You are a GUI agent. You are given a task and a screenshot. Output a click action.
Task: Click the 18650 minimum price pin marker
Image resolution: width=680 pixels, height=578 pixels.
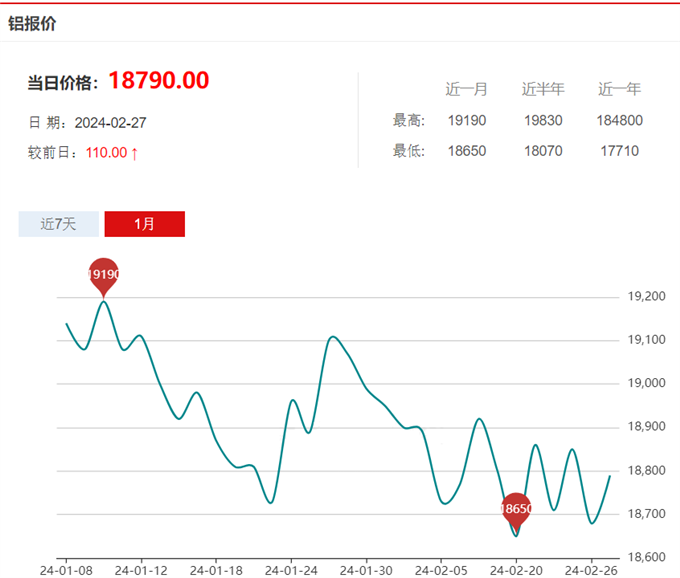click(x=516, y=510)
